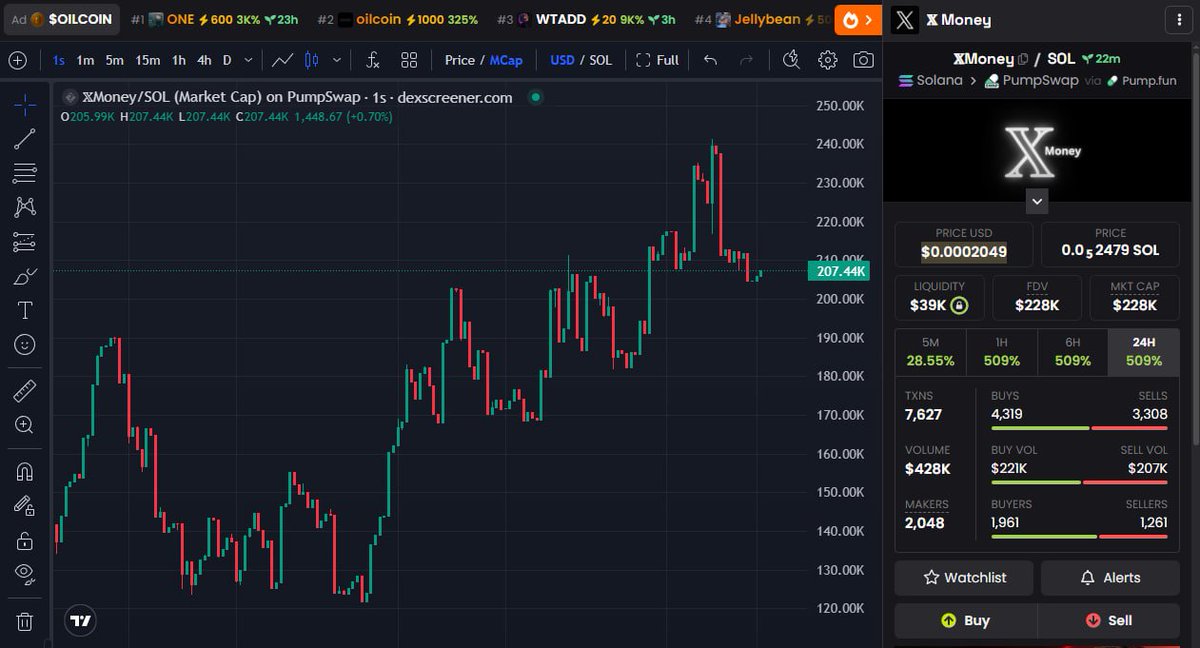Toggle magnet mode for drawings
This screenshot has width=1200, height=648.
coord(25,471)
